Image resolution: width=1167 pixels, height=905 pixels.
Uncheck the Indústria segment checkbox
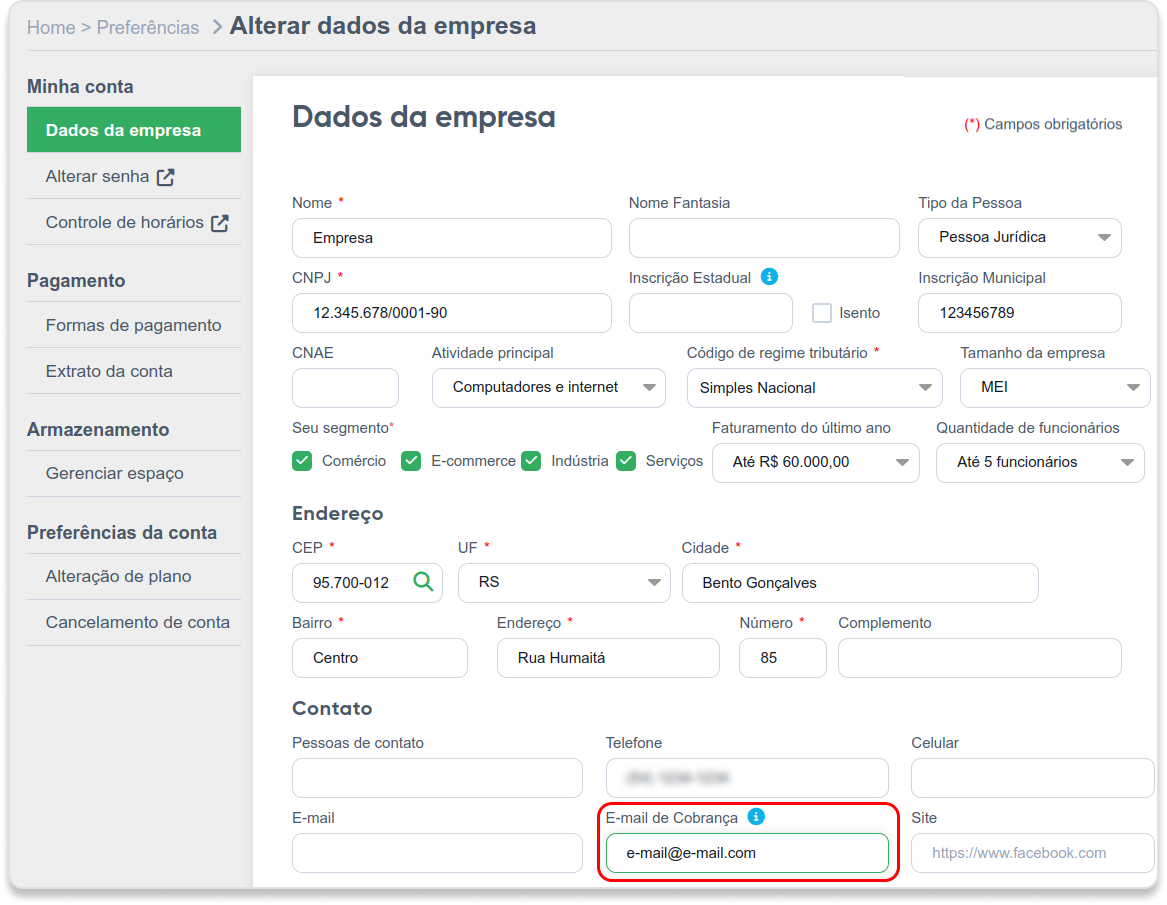(531, 461)
